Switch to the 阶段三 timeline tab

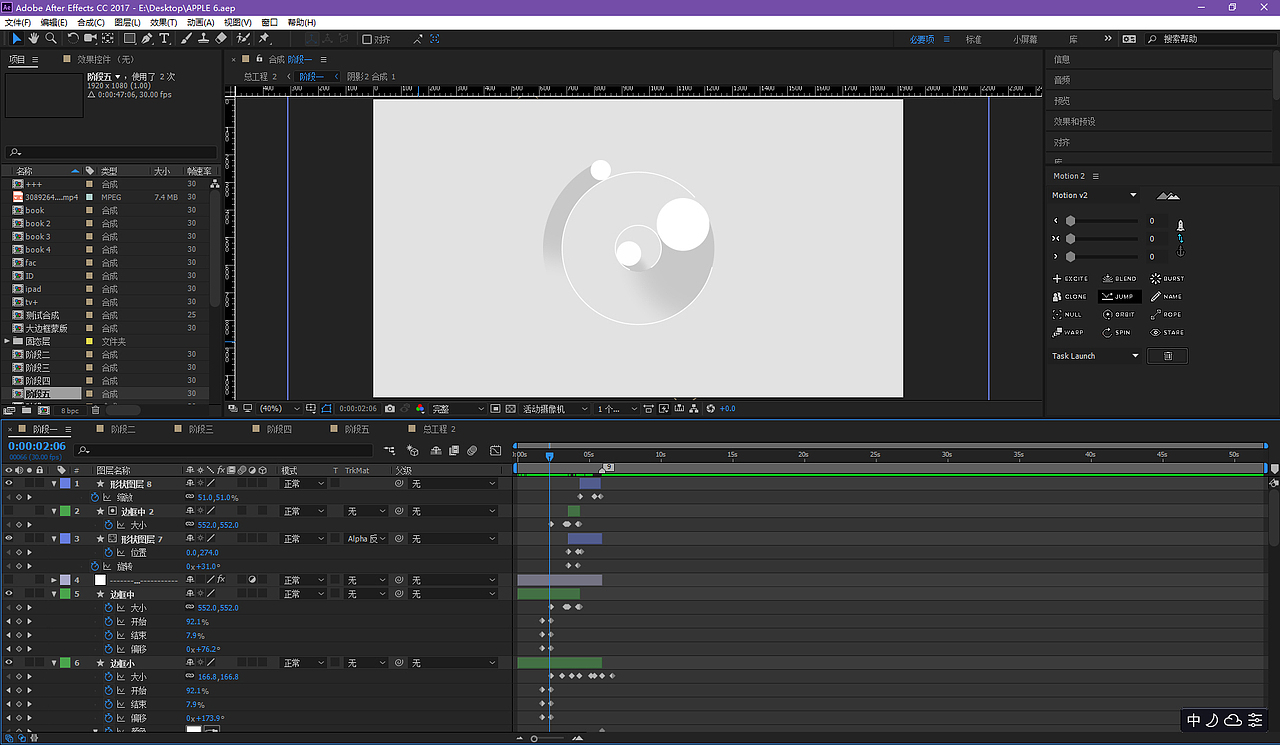[201, 429]
